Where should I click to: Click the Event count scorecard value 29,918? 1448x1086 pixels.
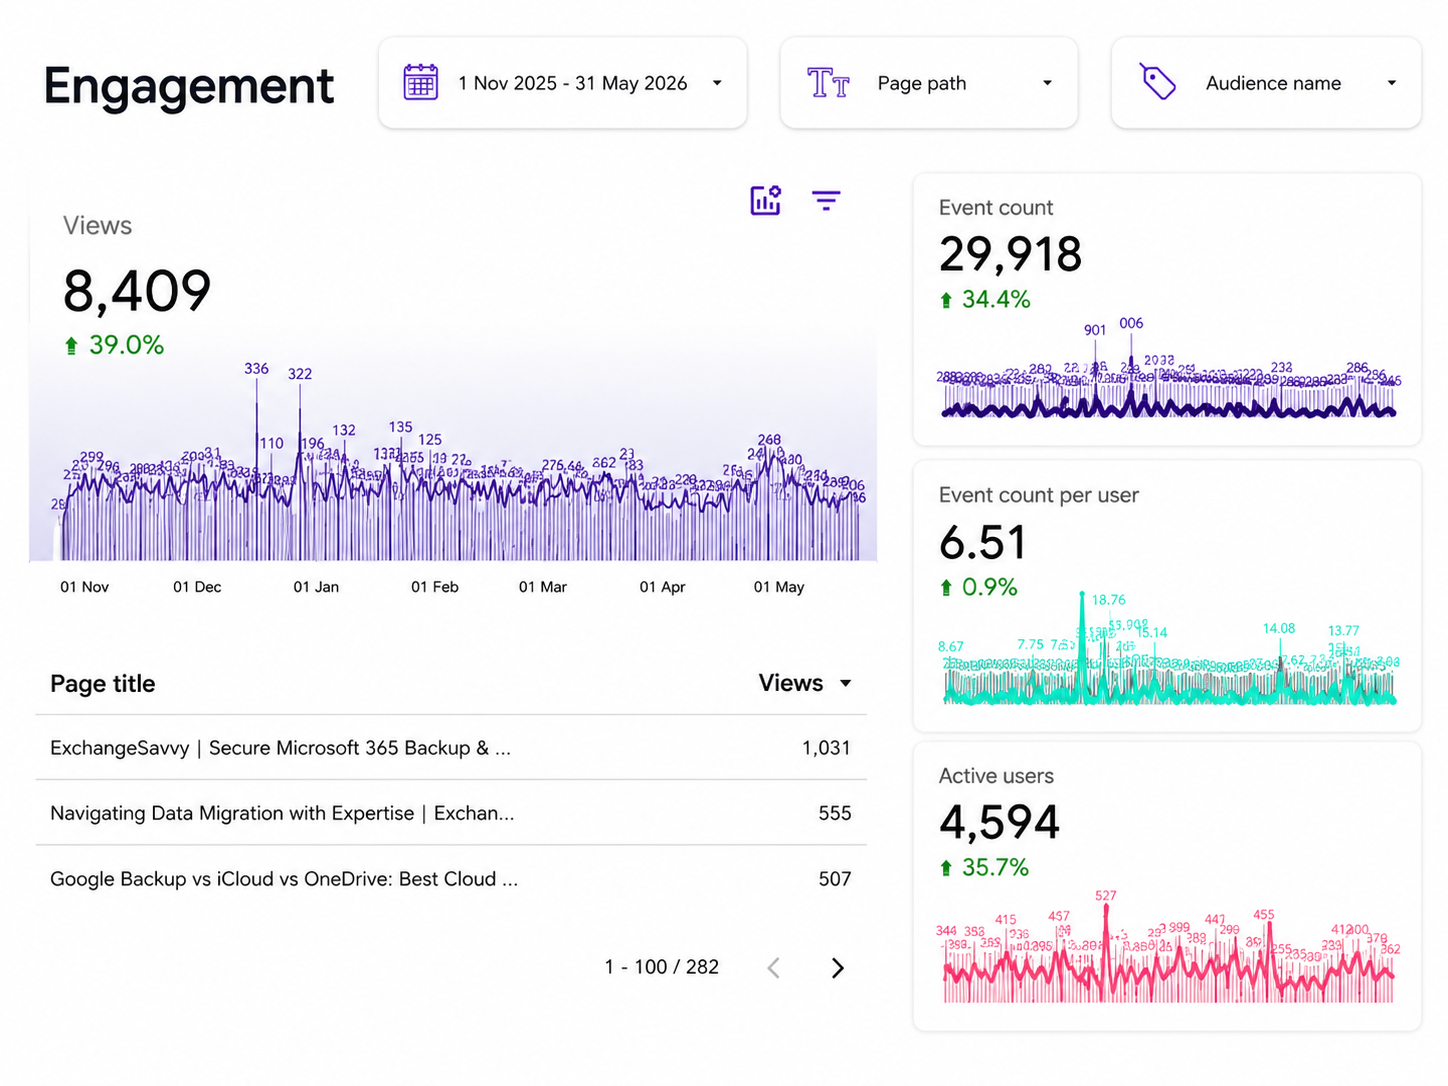point(1010,254)
